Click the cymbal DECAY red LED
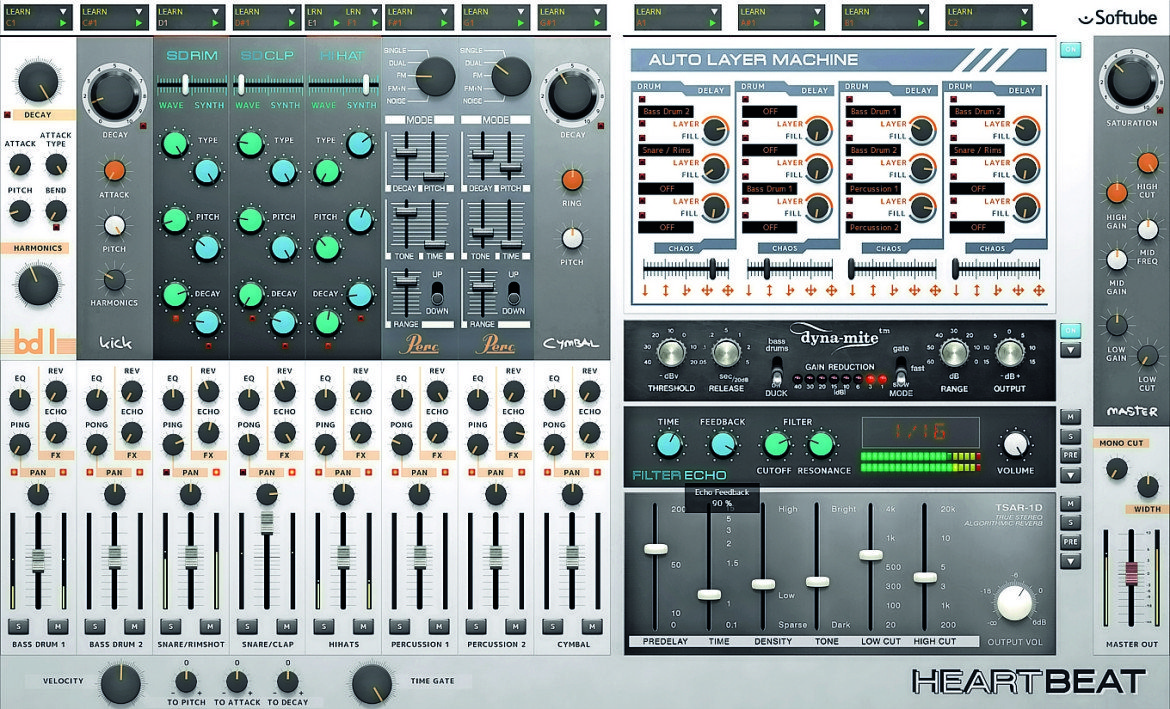This screenshot has width=1170, height=709. click(601, 125)
